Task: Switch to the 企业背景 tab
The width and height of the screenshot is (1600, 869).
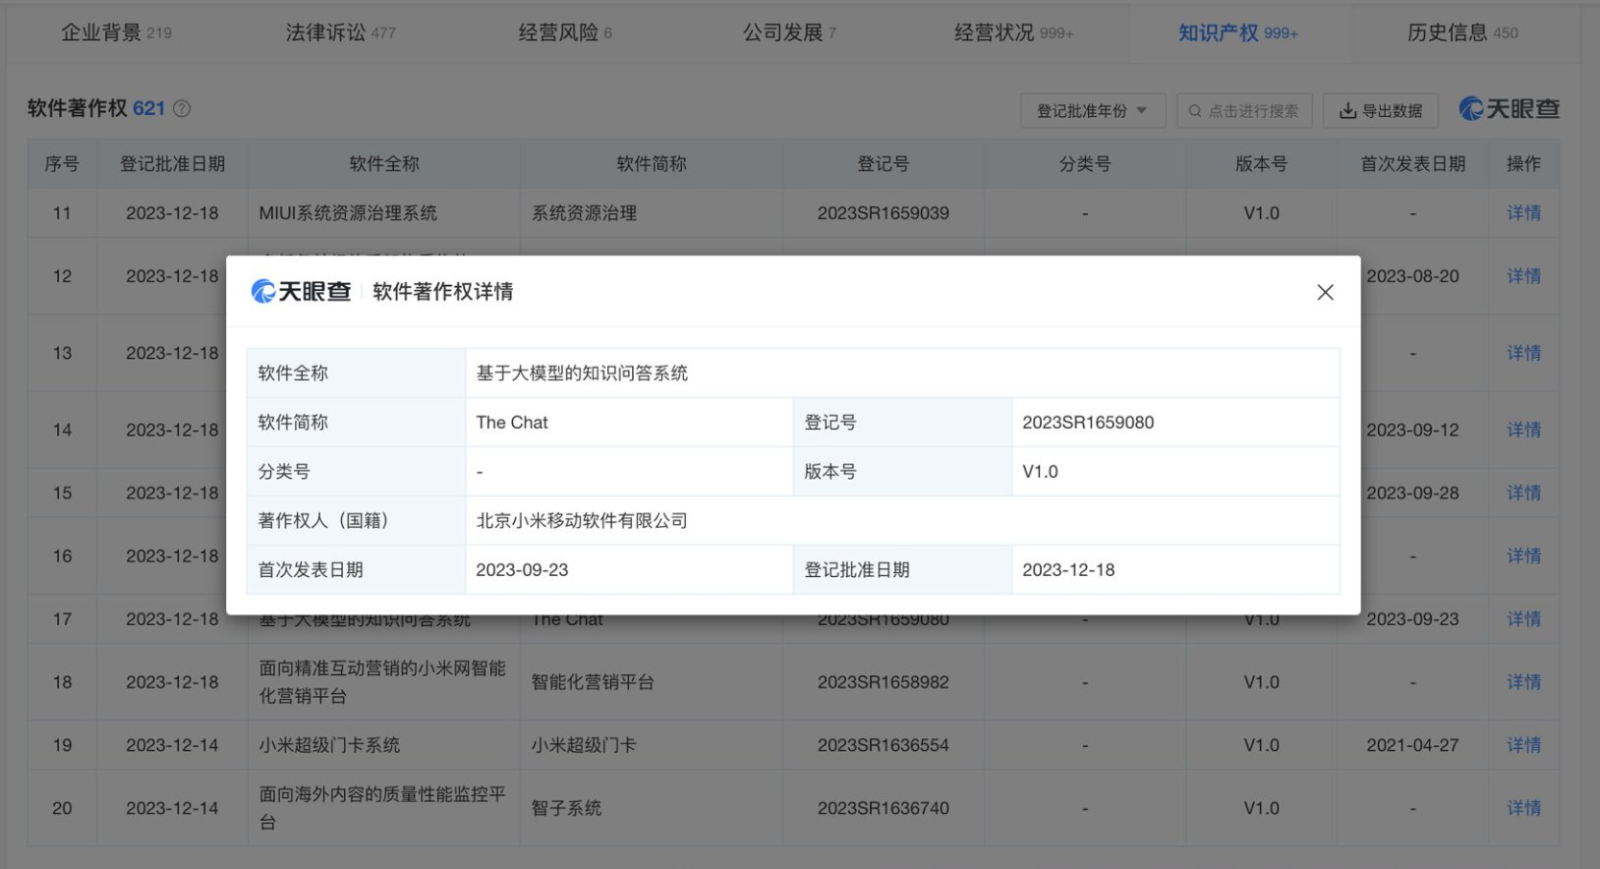Action: 117,33
